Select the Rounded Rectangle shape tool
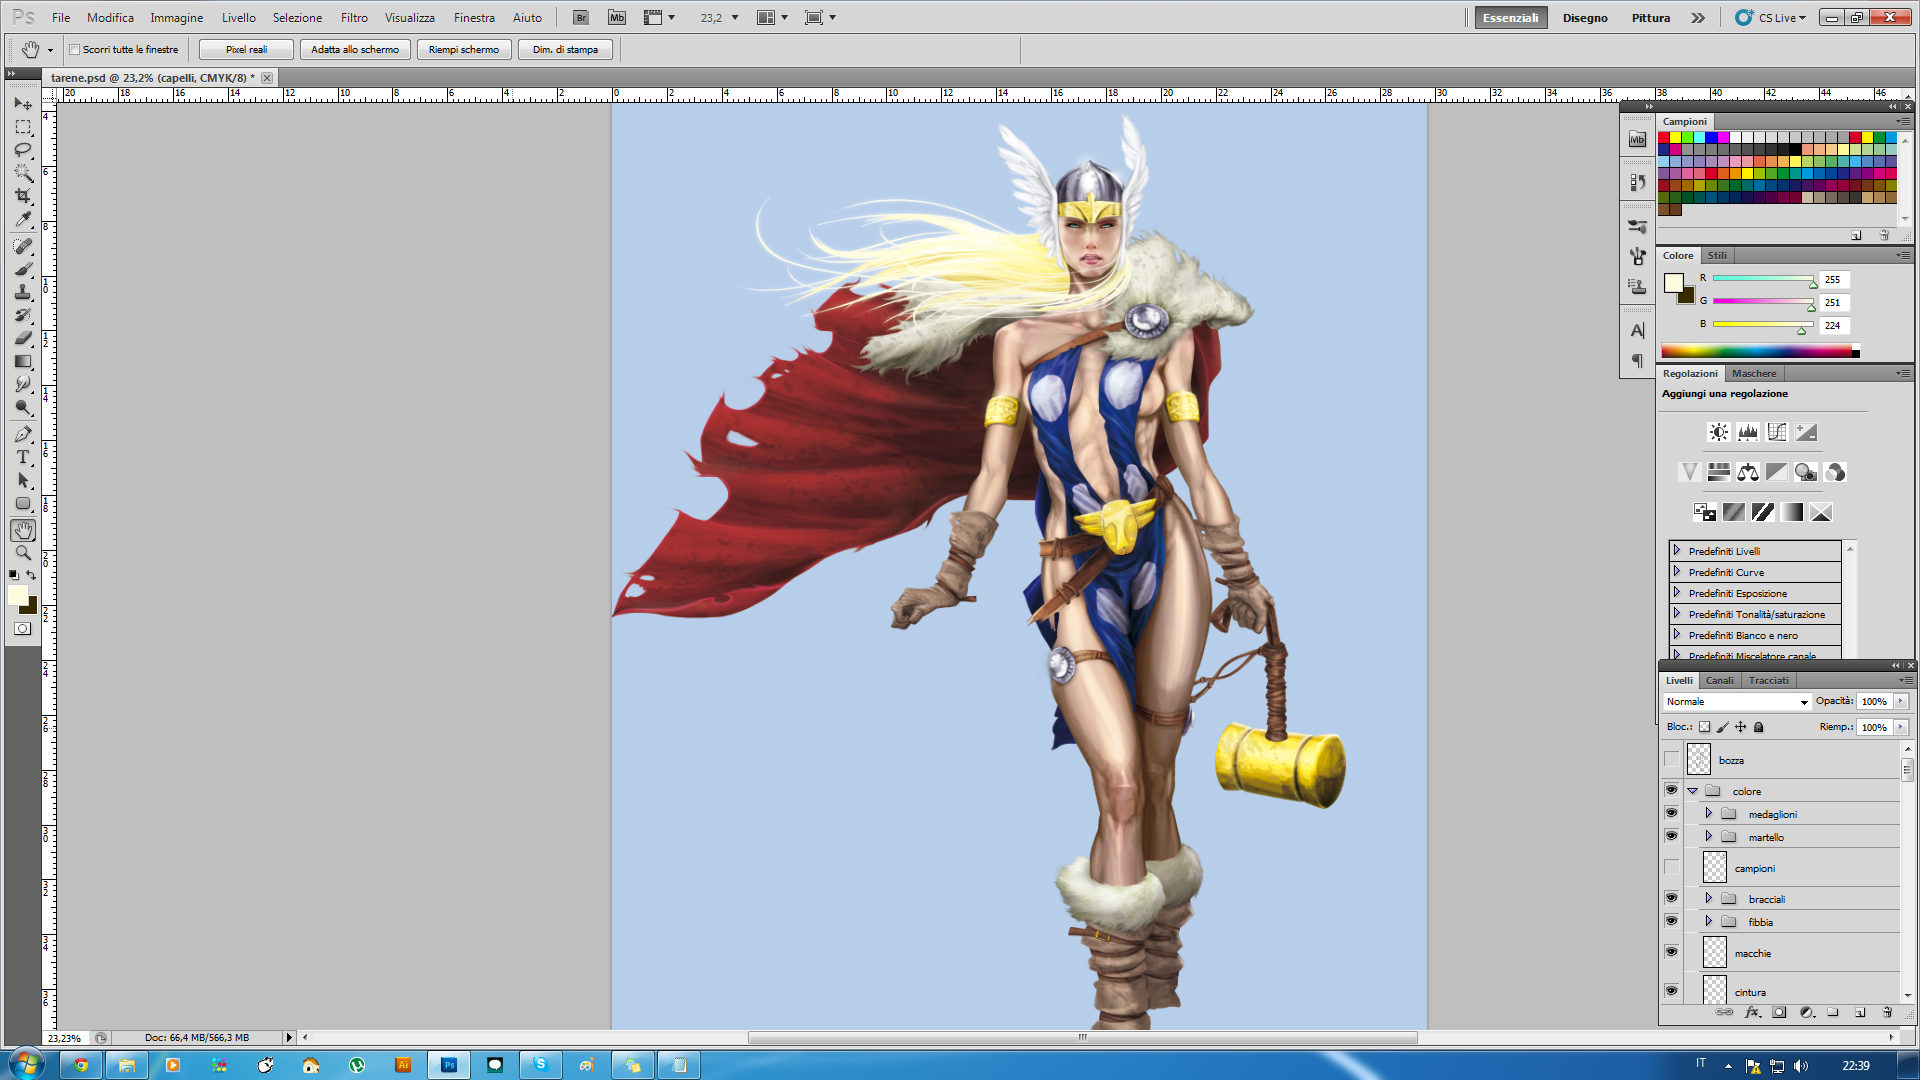Image resolution: width=1920 pixels, height=1080 pixels. (23, 503)
